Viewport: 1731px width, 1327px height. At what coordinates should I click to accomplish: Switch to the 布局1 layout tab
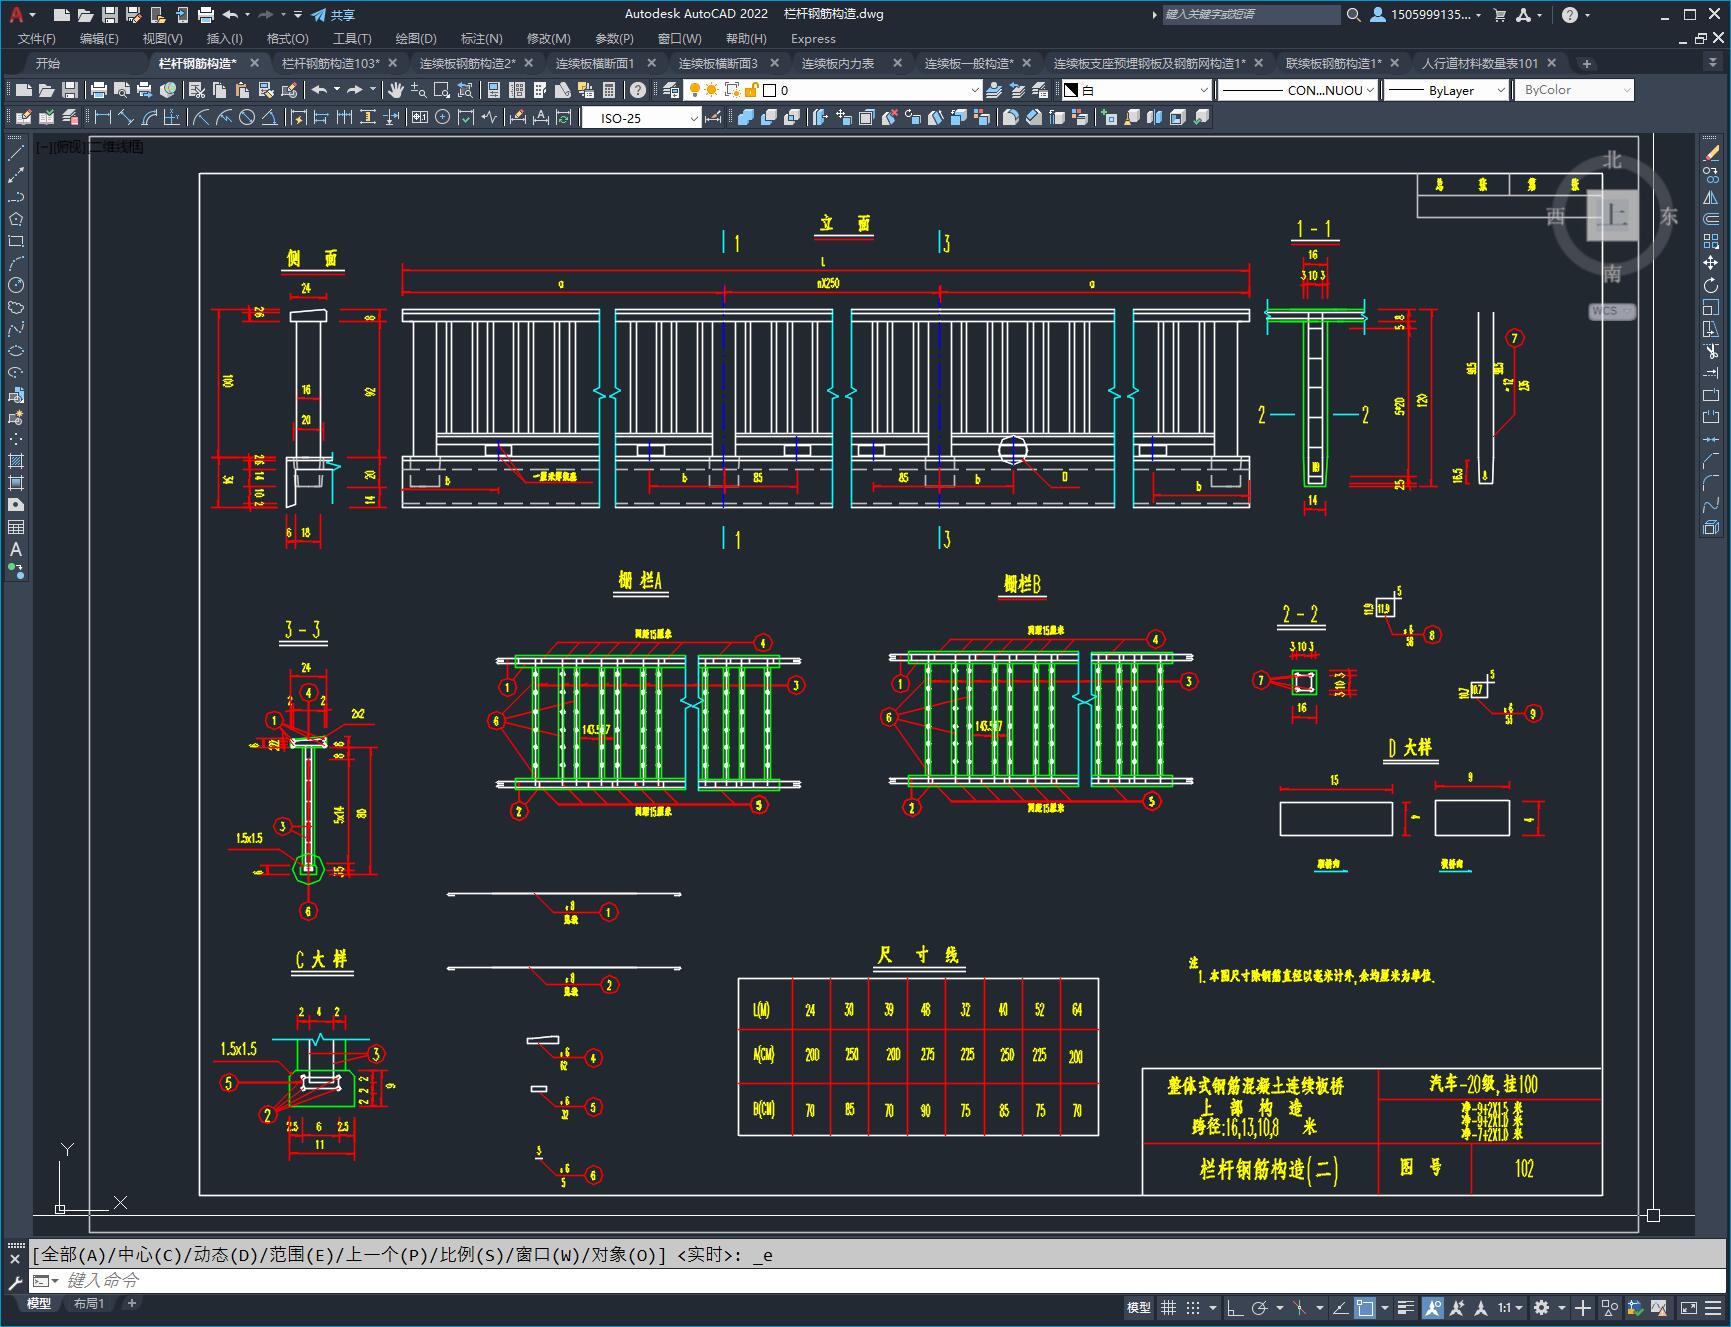(x=89, y=1303)
